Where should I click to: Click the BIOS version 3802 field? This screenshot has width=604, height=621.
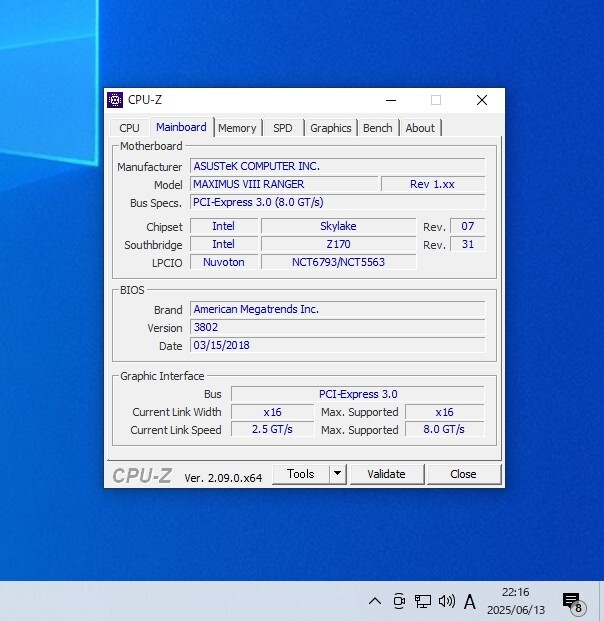pyautogui.click(x=337, y=328)
